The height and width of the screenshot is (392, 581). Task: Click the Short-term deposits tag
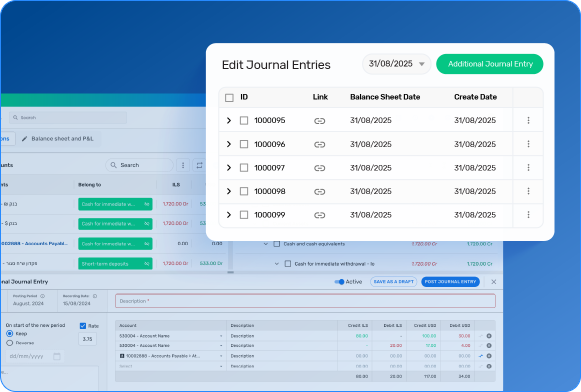point(115,264)
